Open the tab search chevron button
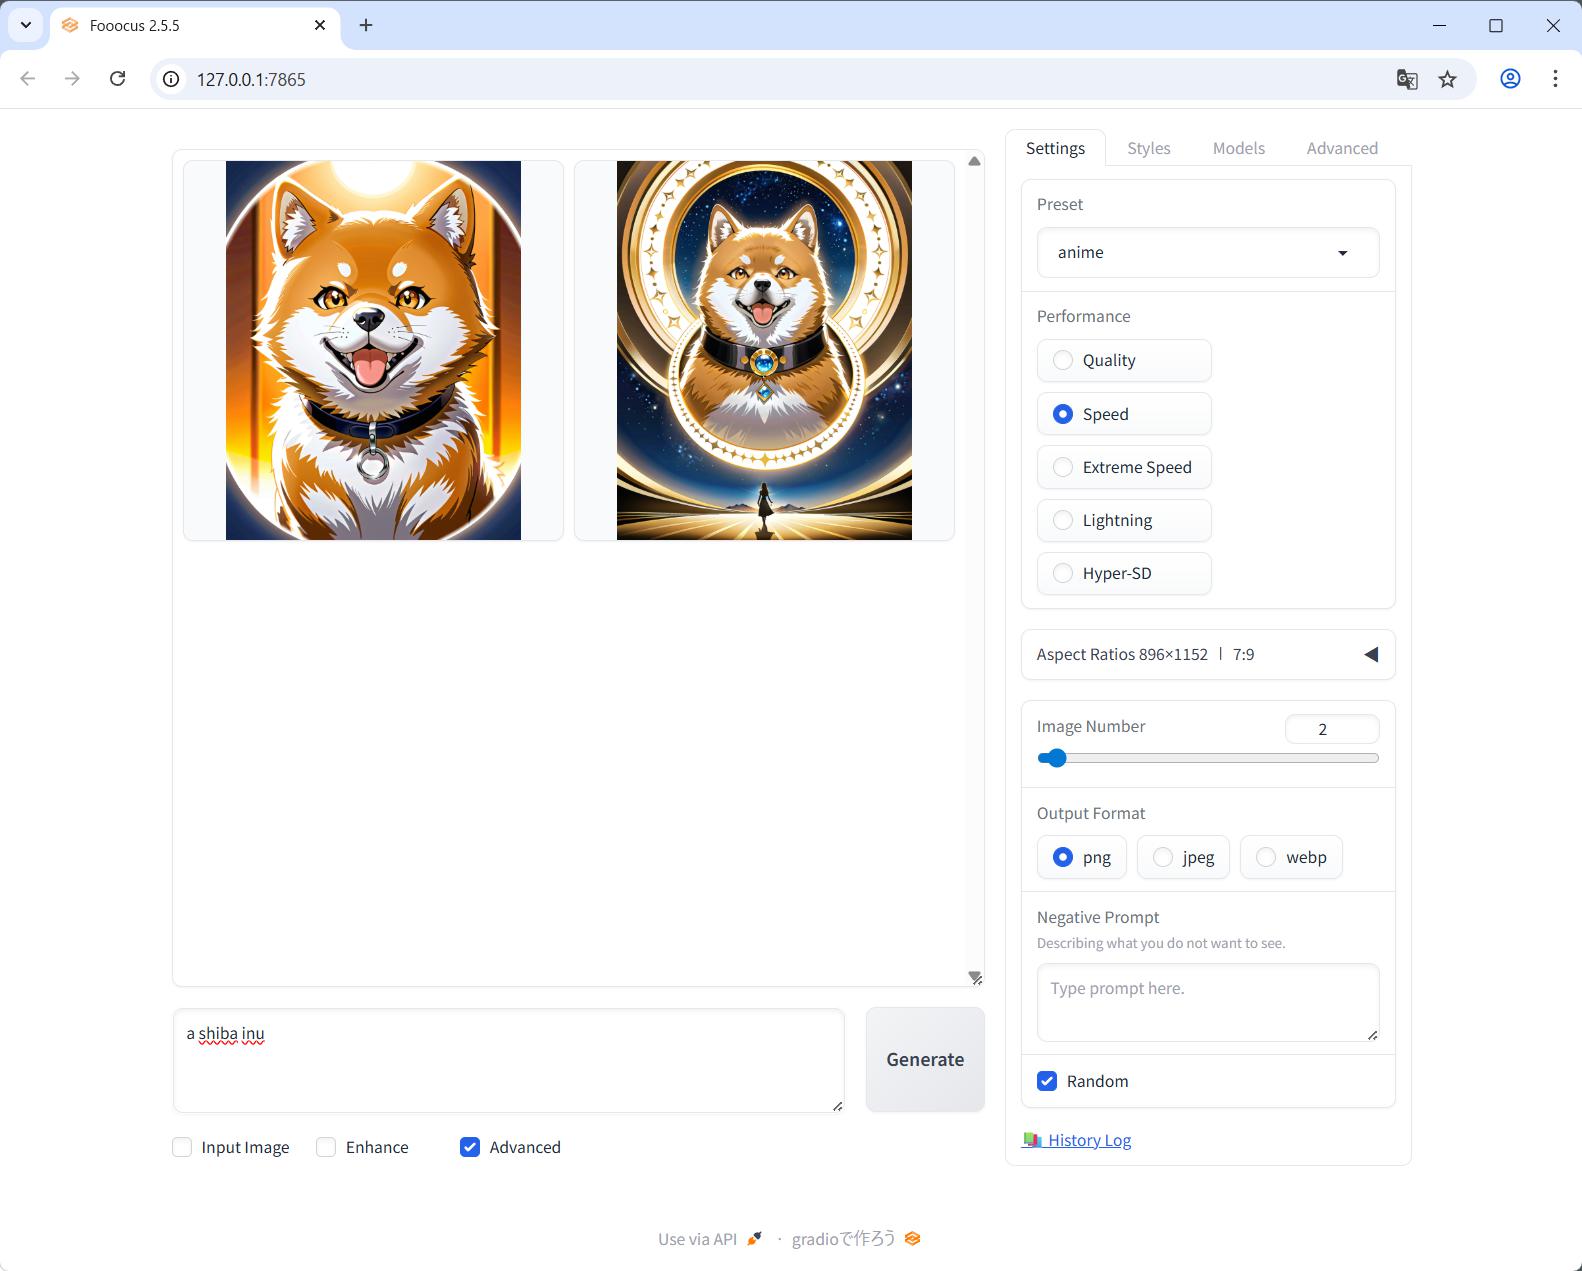 (26, 25)
